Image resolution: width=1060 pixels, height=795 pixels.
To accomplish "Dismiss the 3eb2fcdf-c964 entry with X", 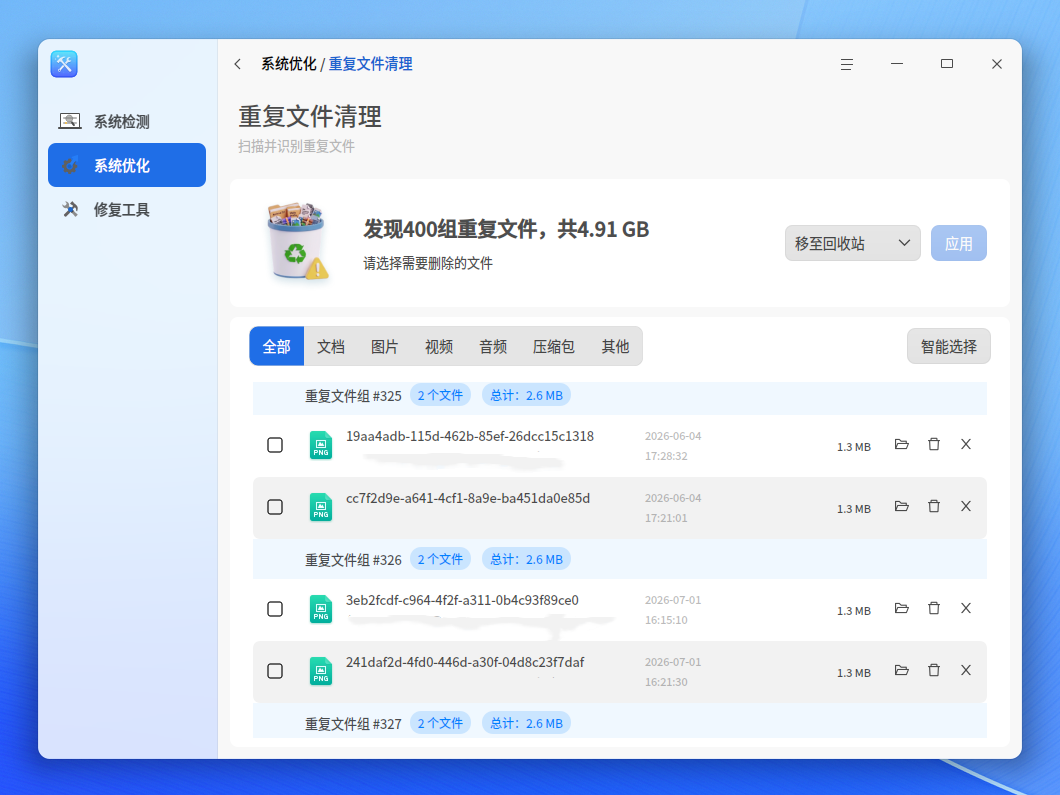I will click(x=966, y=608).
